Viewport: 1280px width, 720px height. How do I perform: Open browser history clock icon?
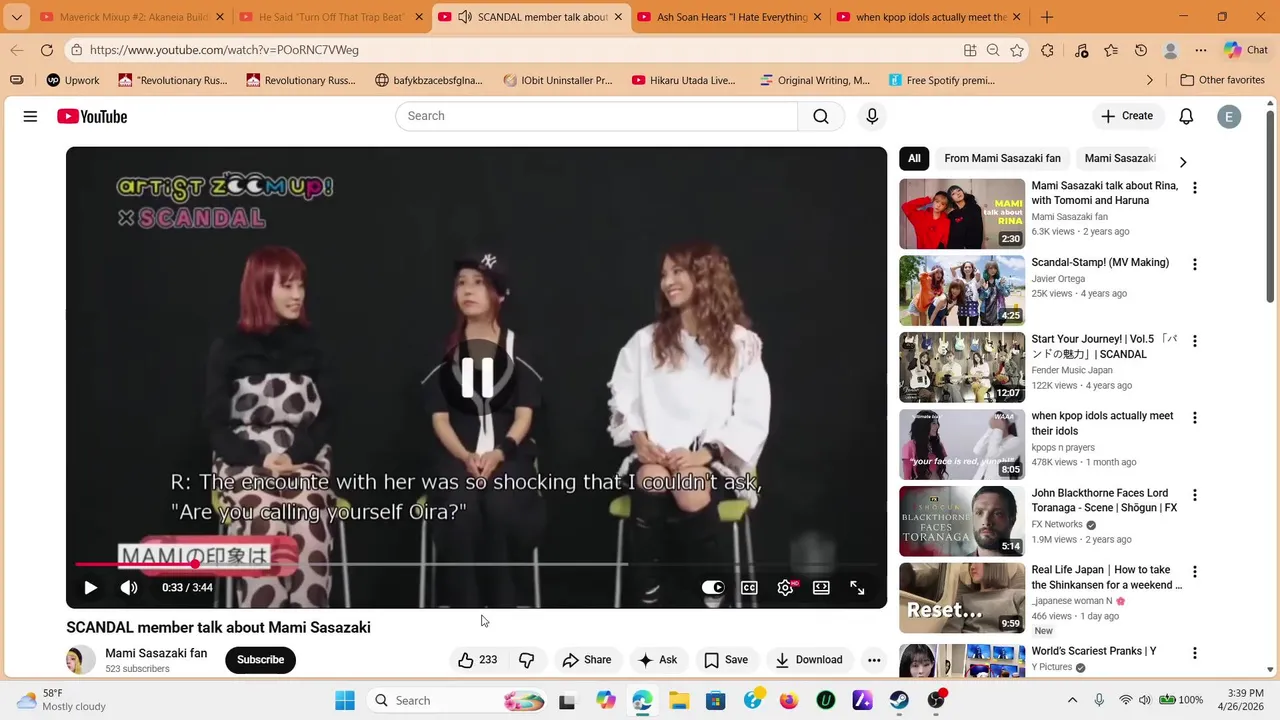point(1141,50)
